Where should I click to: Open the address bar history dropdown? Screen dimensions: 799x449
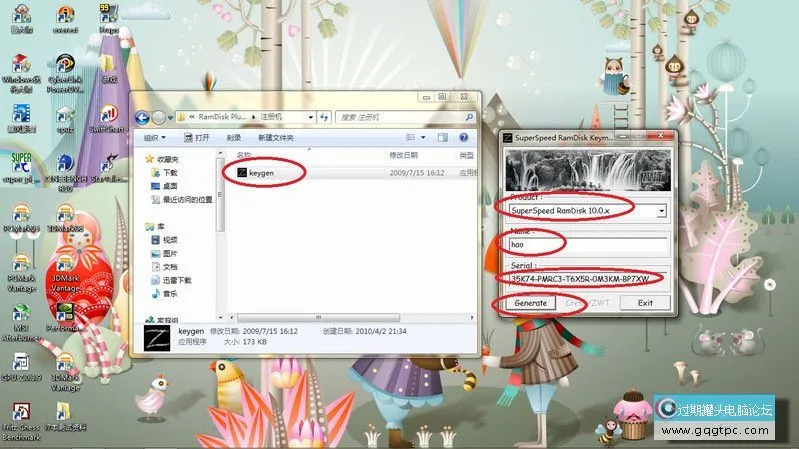[x=310, y=117]
